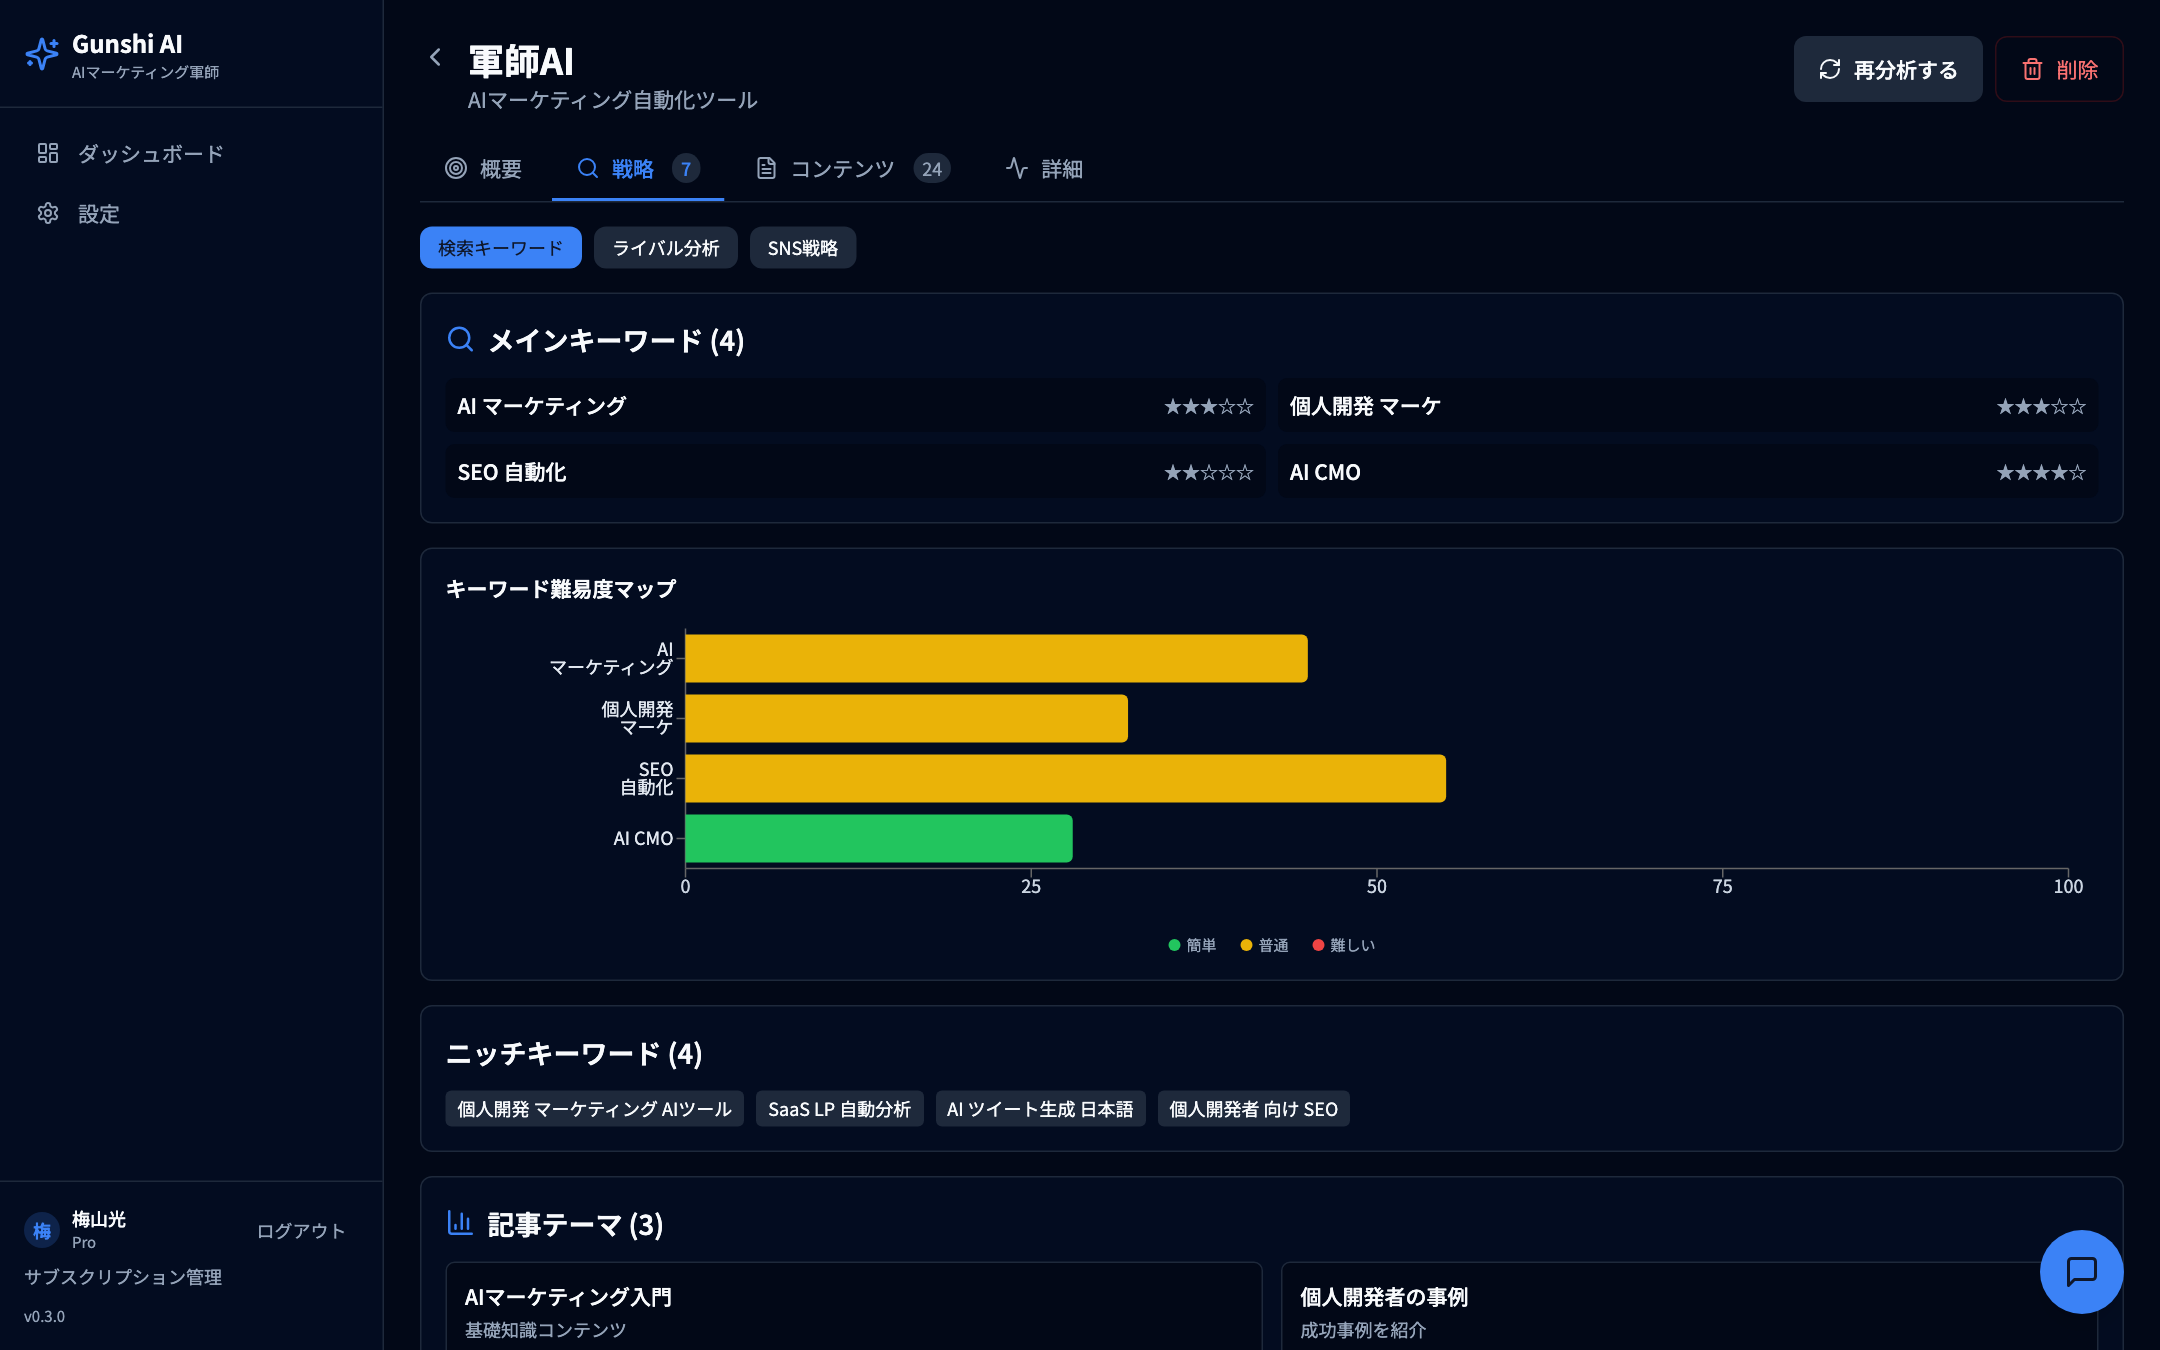
Task: Toggle the 検索キーワード filter chip
Action: point(500,247)
